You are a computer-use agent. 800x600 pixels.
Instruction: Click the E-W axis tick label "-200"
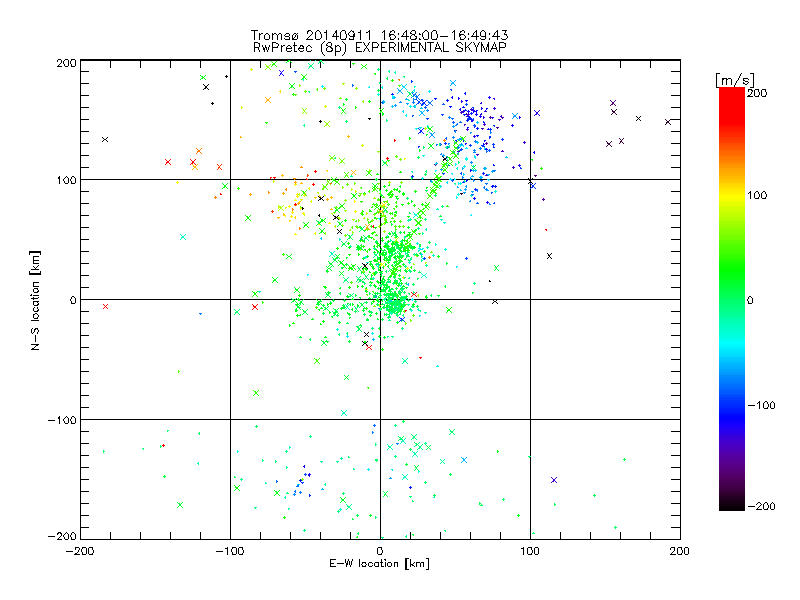(80, 551)
